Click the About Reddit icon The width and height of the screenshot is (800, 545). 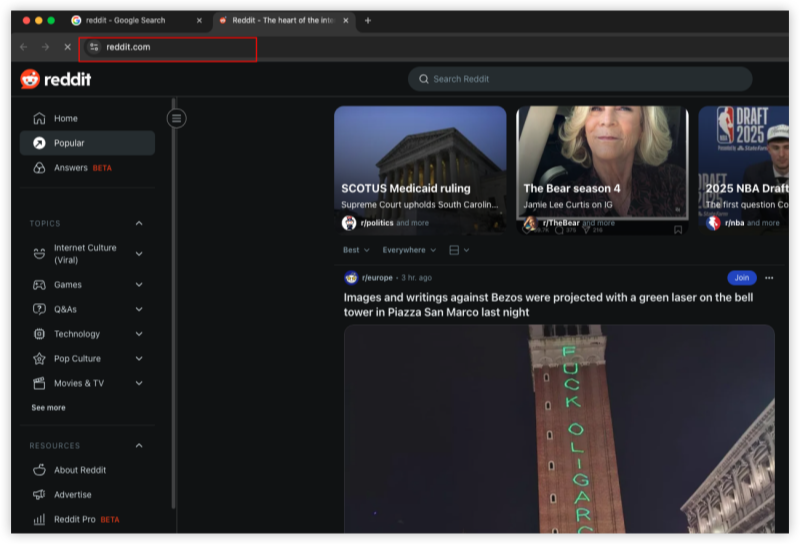pyautogui.click(x=39, y=470)
